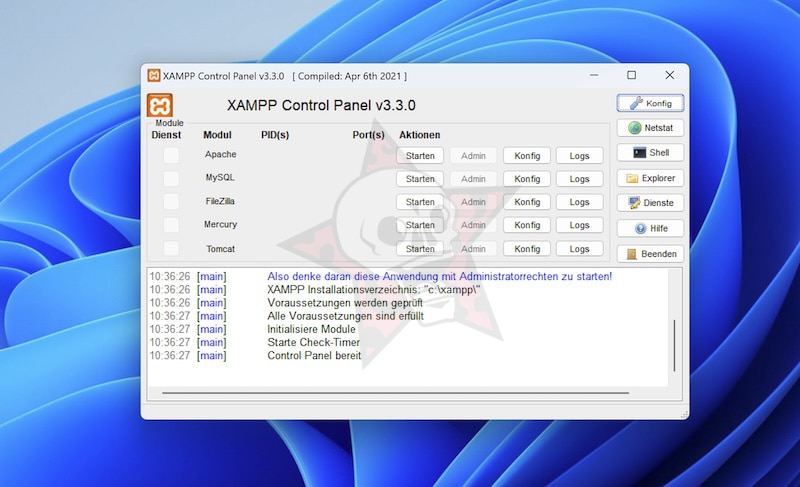Screen dimensions: 800x487
Task: Open Konfig with the wrench icon
Action: 650,103
